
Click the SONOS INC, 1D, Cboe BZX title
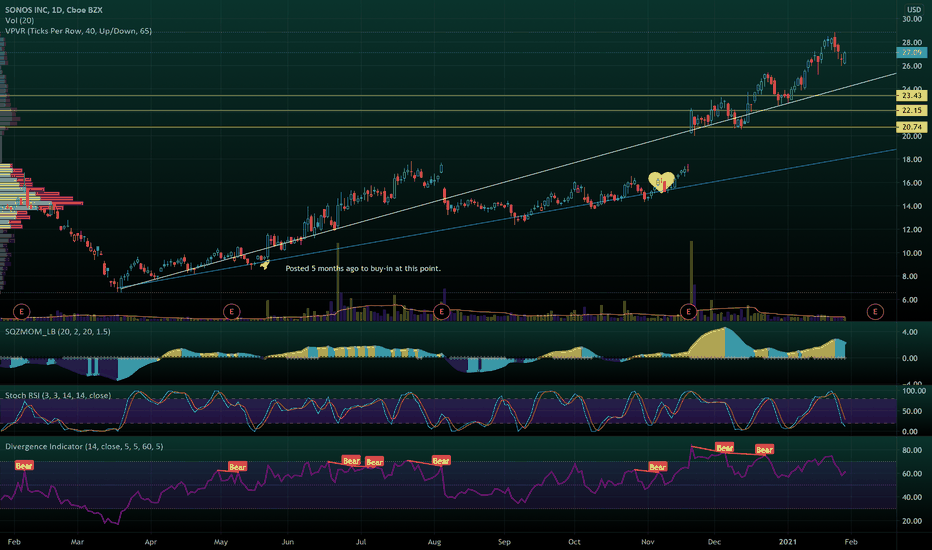(x=53, y=10)
